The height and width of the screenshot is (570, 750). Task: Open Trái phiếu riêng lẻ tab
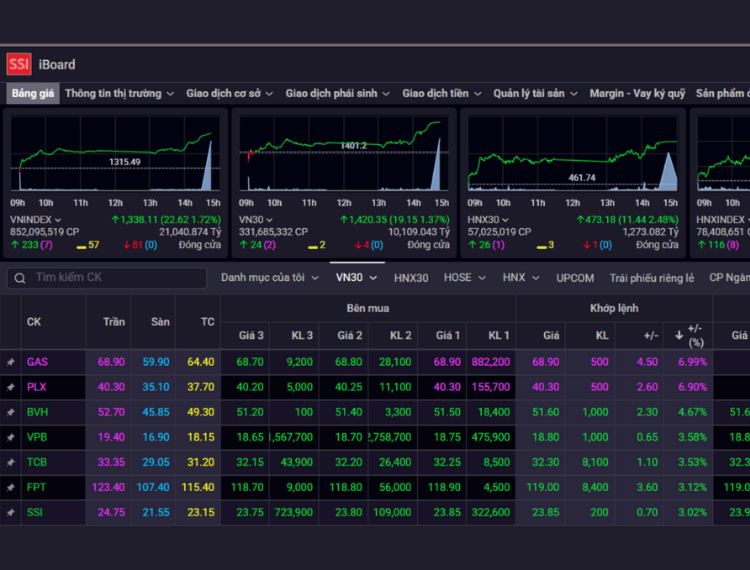click(x=651, y=278)
